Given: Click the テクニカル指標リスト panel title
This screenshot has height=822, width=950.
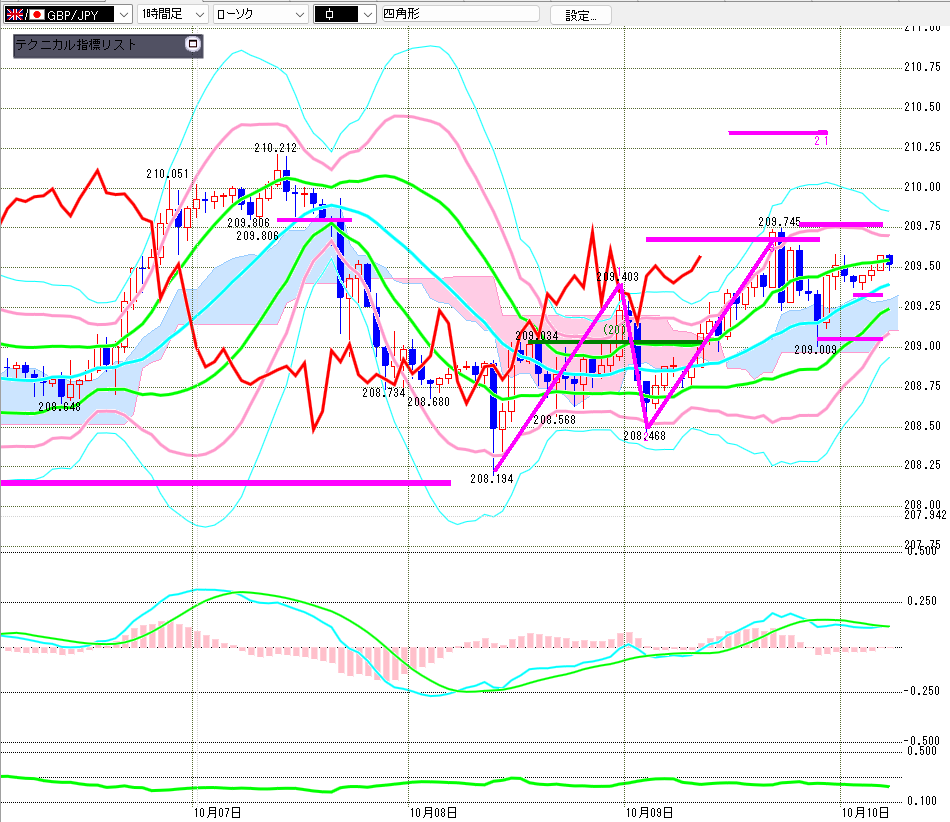Looking at the screenshot, I should [x=76, y=44].
